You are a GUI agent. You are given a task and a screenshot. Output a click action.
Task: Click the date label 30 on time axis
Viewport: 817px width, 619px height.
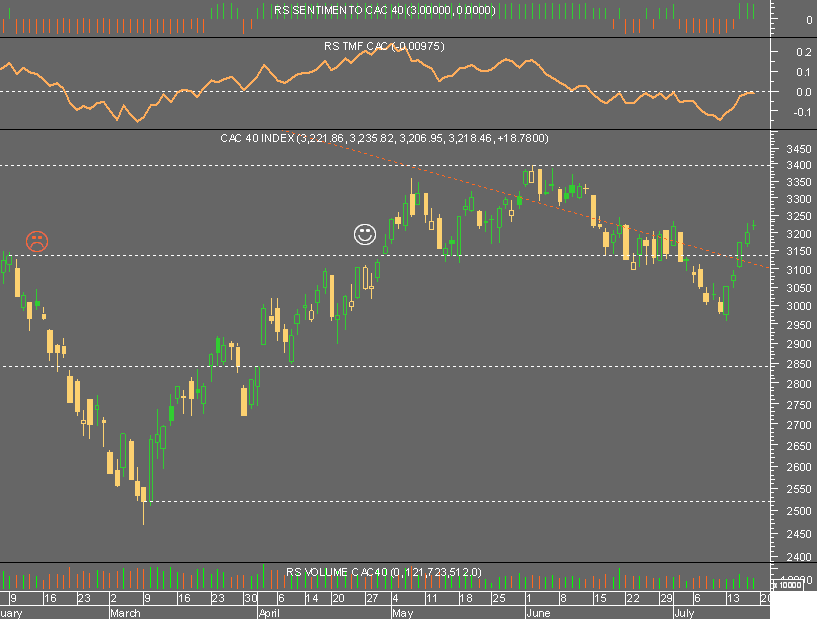pyautogui.click(x=251, y=598)
